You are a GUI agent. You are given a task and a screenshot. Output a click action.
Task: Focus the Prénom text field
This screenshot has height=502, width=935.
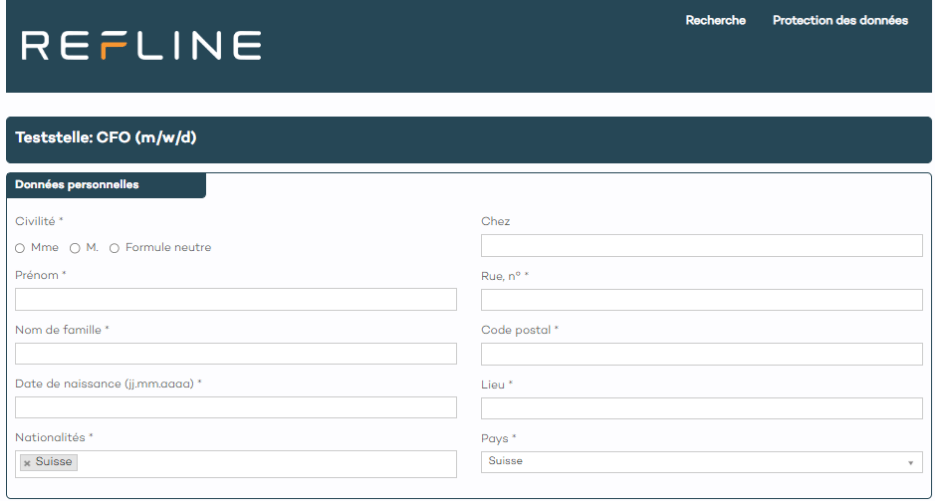tap(236, 299)
